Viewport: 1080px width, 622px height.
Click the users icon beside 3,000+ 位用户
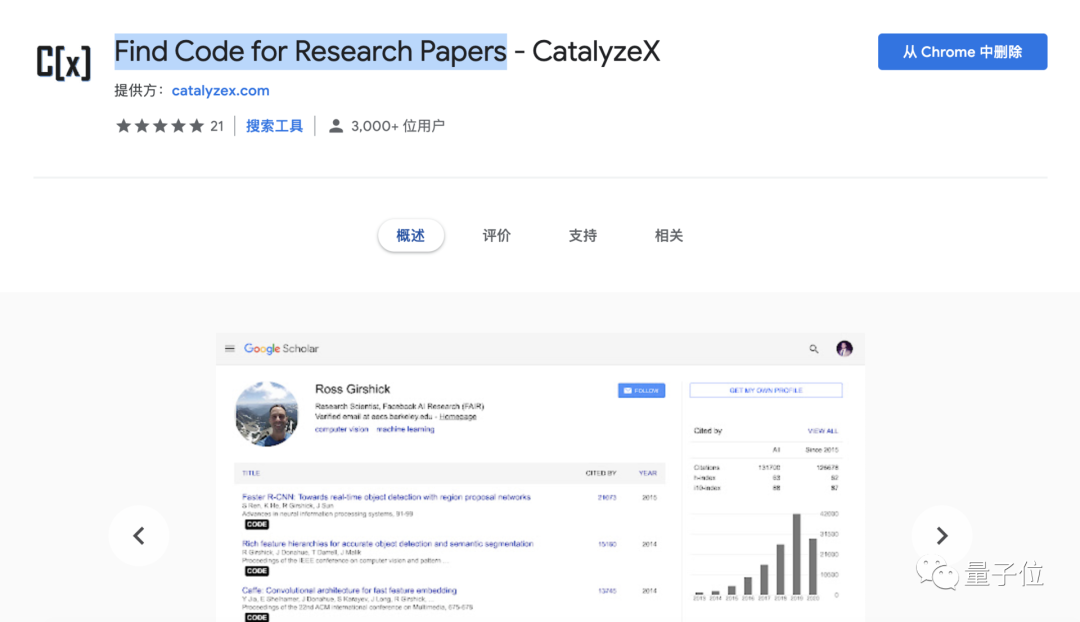click(335, 125)
